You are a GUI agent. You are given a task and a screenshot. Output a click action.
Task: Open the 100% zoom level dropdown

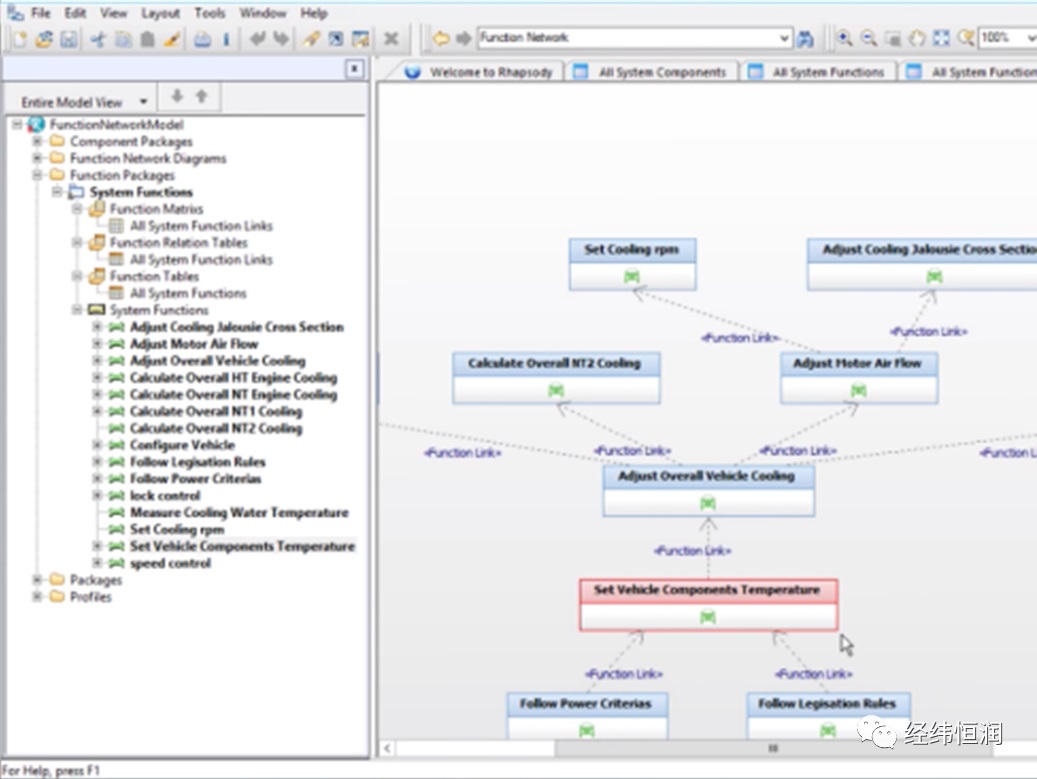pos(1031,38)
